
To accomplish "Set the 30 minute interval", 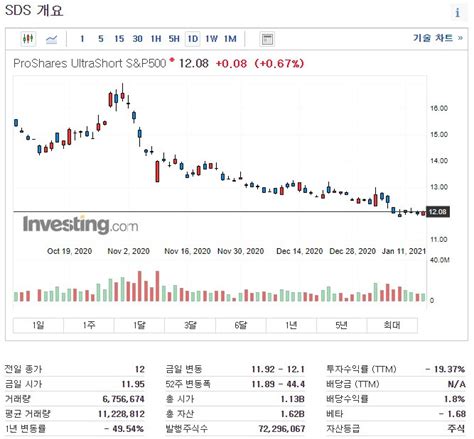I will click(x=137, y=39).
